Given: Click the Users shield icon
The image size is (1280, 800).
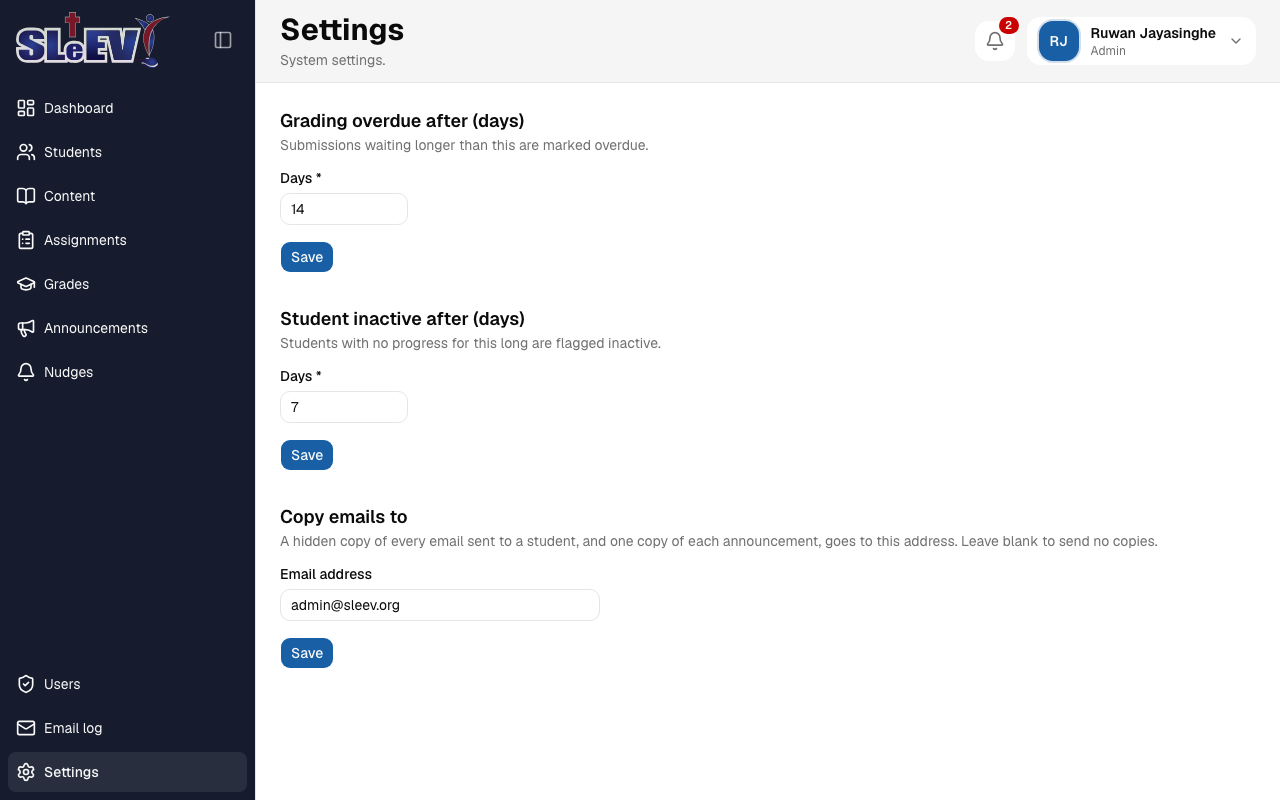Looking at the screenshot, I should click(26, 684).
